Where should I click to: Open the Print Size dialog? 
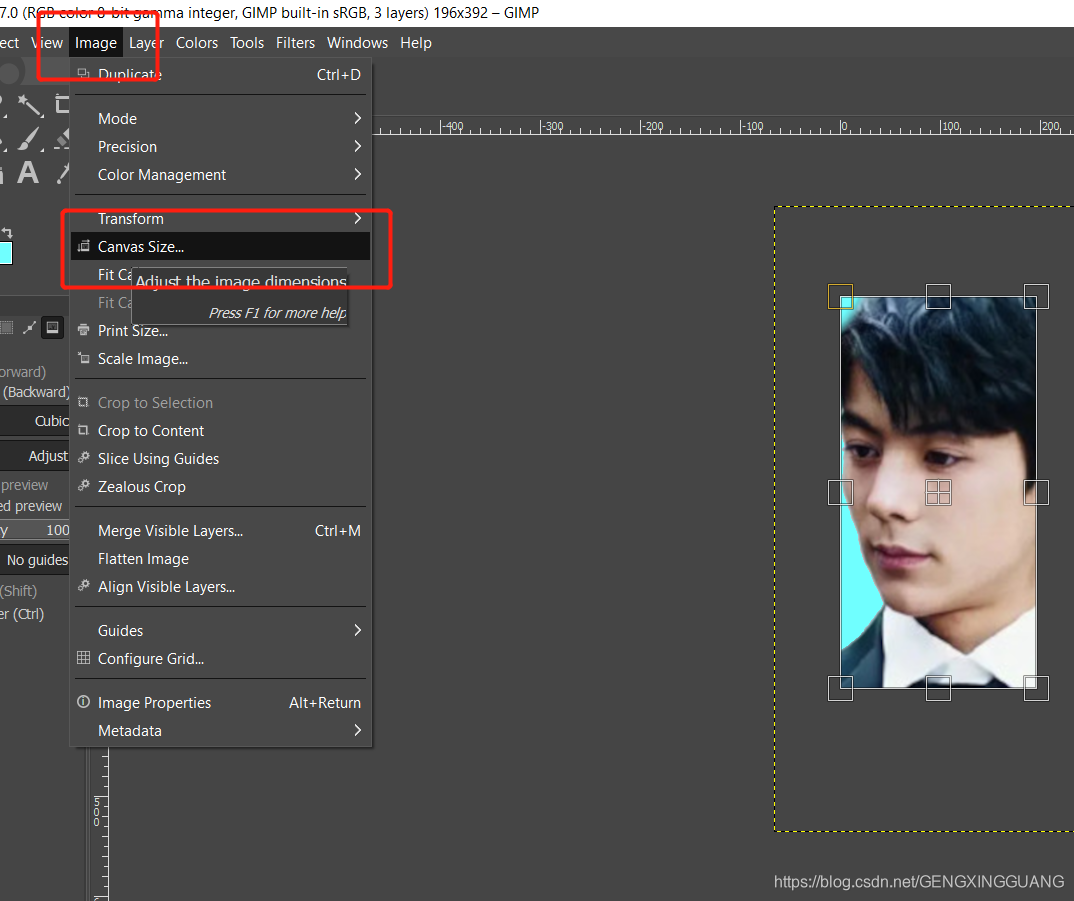point(221,331)
